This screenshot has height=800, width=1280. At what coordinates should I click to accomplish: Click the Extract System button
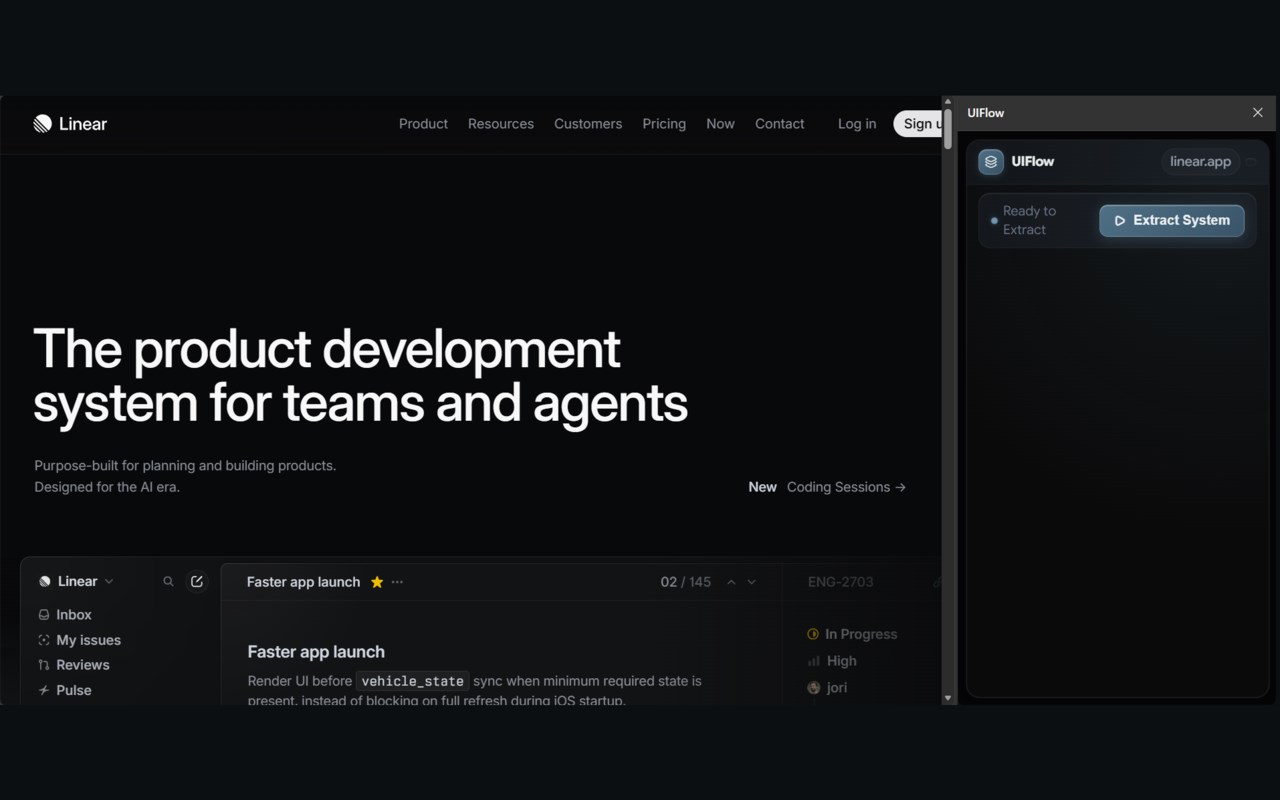tap(1172, 221)
